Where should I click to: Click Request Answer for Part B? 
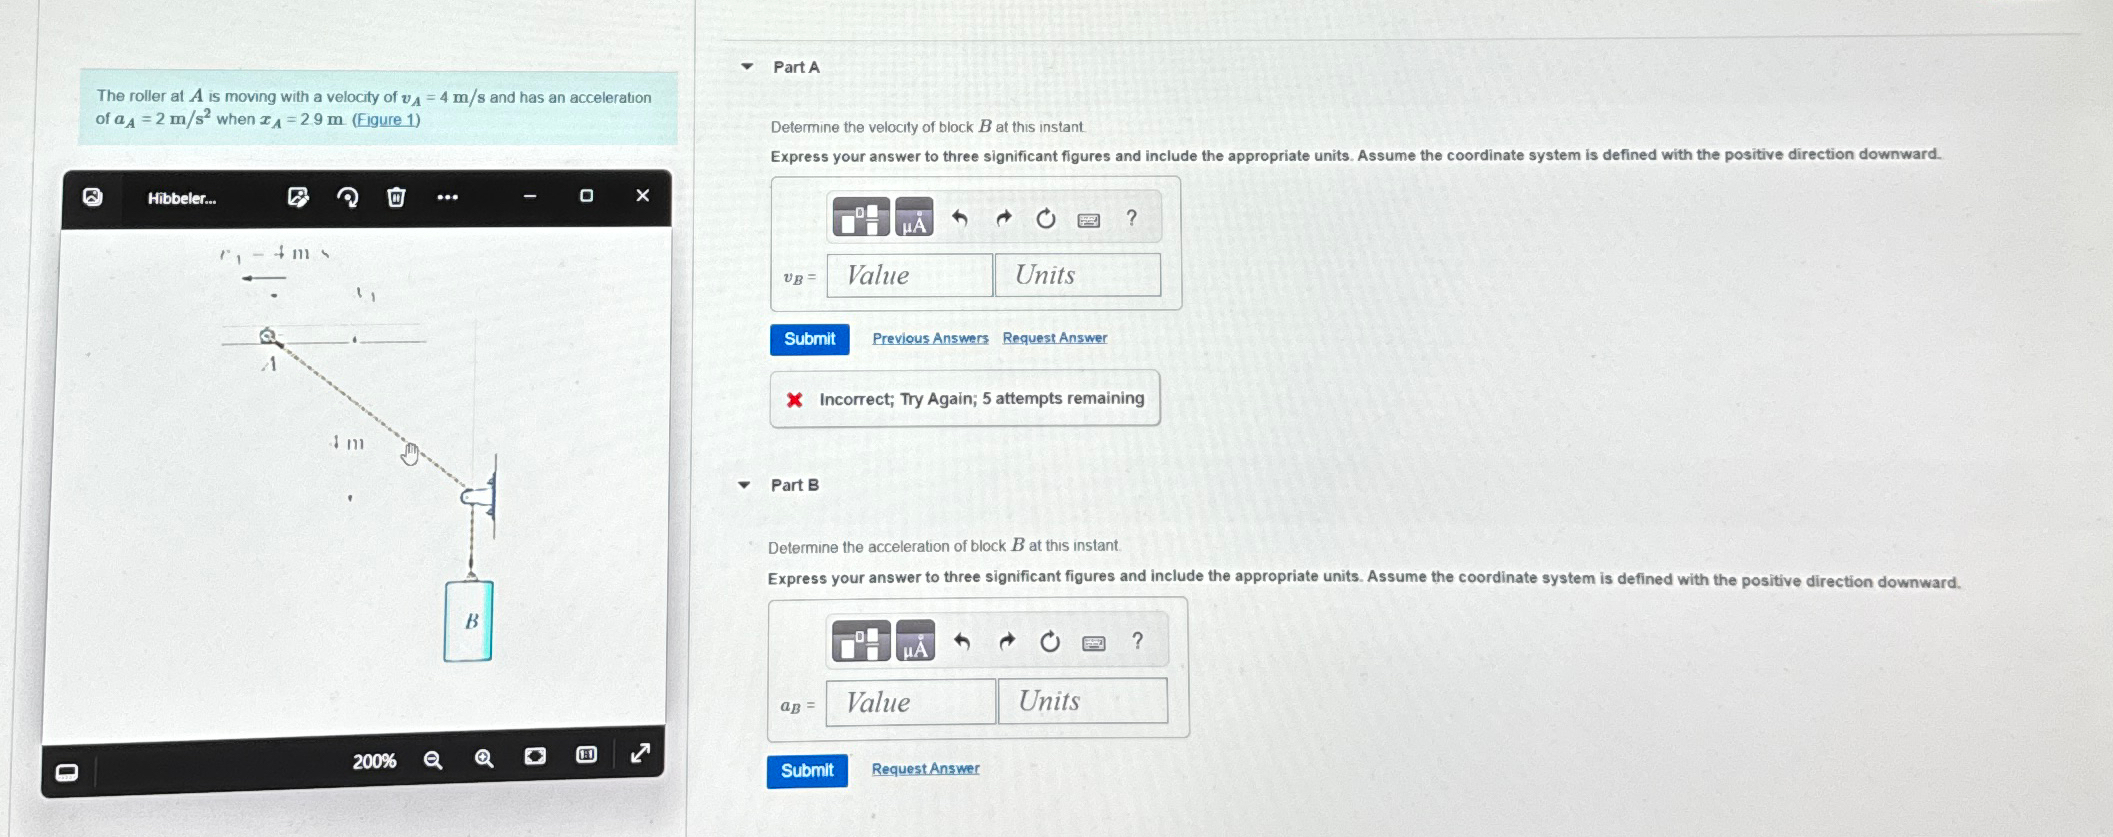[x=926, y=768]
